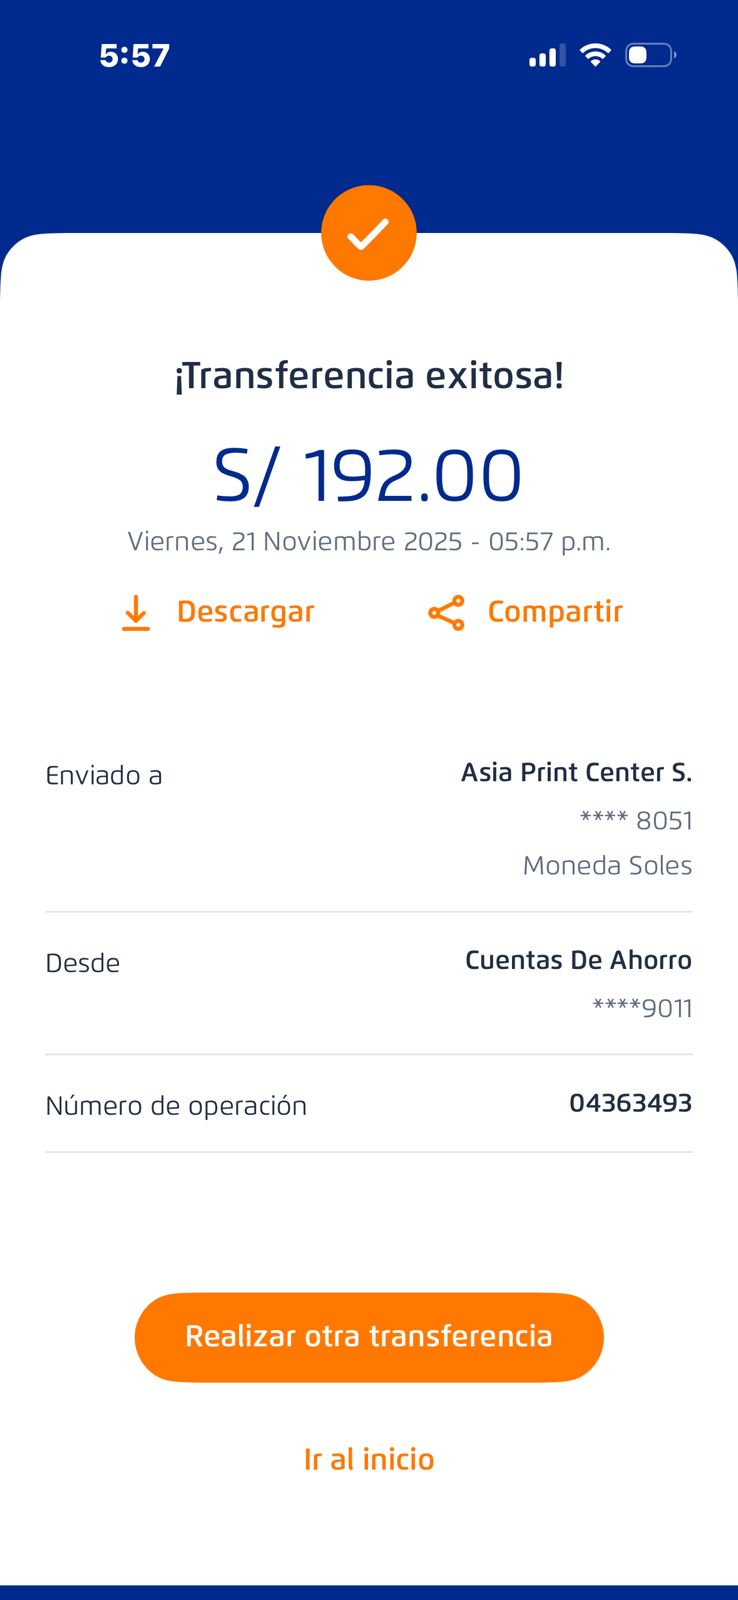The height and width of the screenshot is (1600, 738).
Task: Tap the battery indicator icon
Action: 650,55
